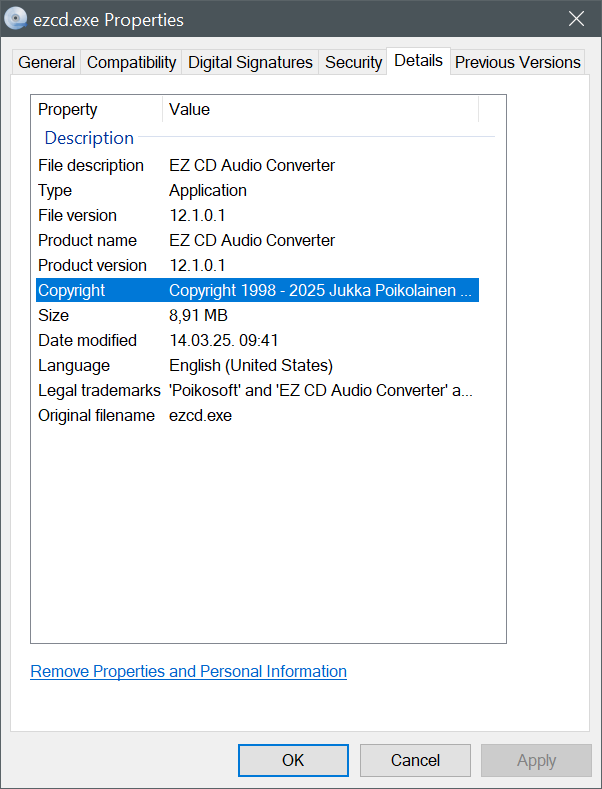Click value 'English (United States)'
The height and width of the screenshot is (789, 602).
coord(251,365)
